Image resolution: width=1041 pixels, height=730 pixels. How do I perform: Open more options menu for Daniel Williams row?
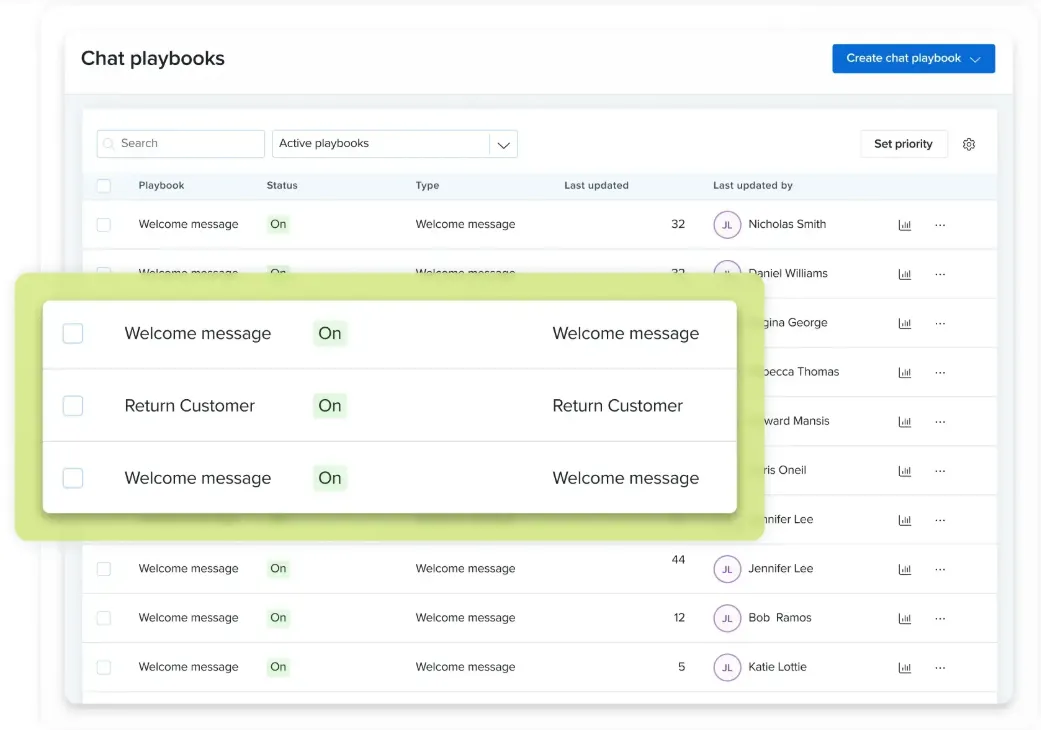(940, 274)
